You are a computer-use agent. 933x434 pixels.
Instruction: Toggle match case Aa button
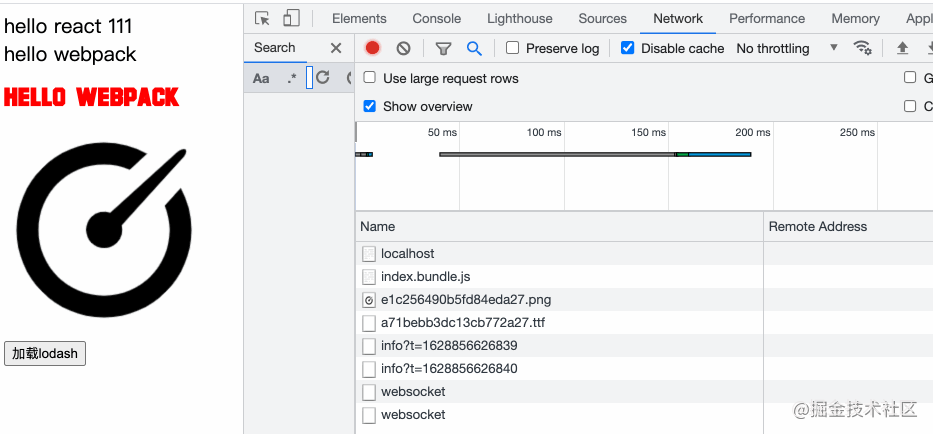pos(261,79)
